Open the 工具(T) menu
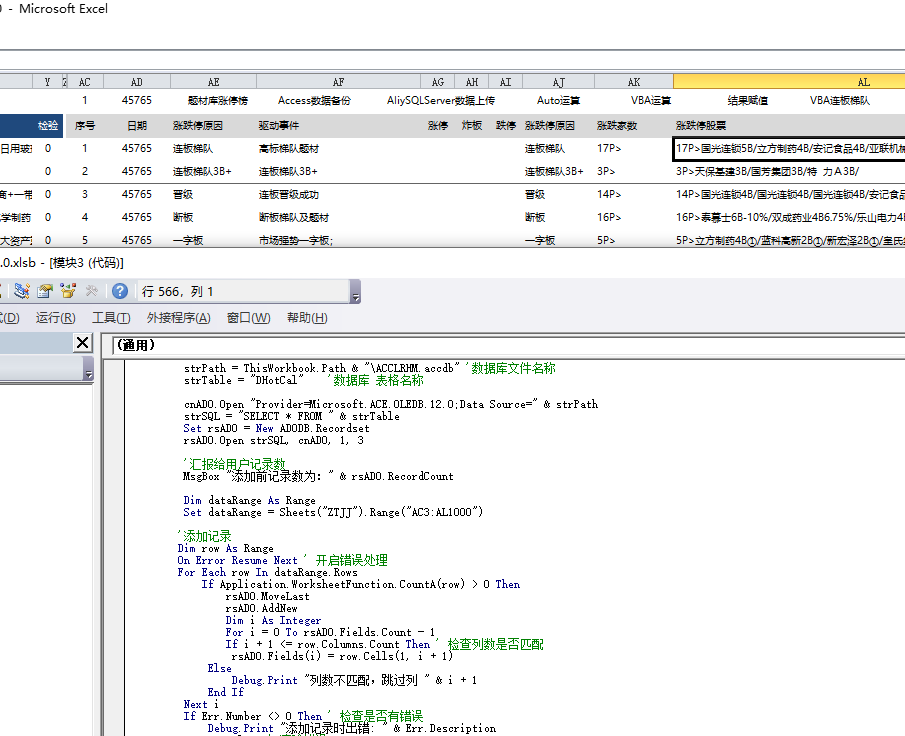The width and height of the screenshot is (905, 736). [111, 317]
